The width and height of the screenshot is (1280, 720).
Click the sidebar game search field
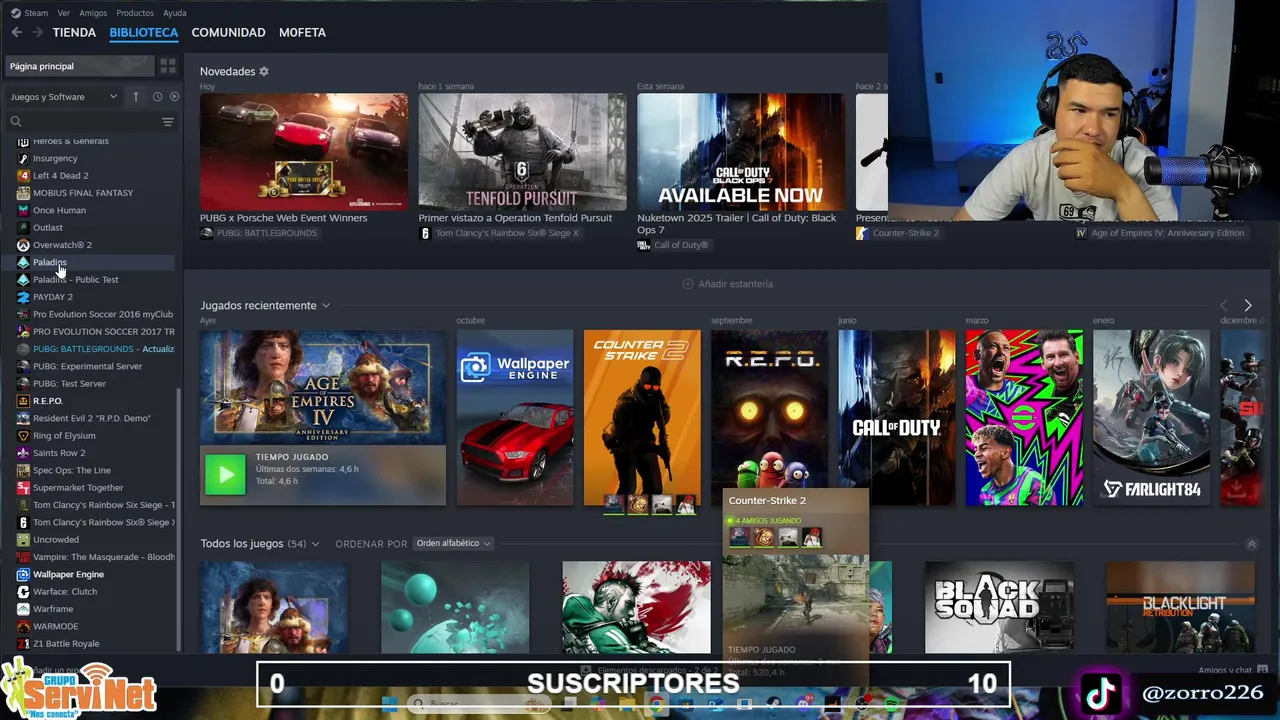(x=90, y=122)
